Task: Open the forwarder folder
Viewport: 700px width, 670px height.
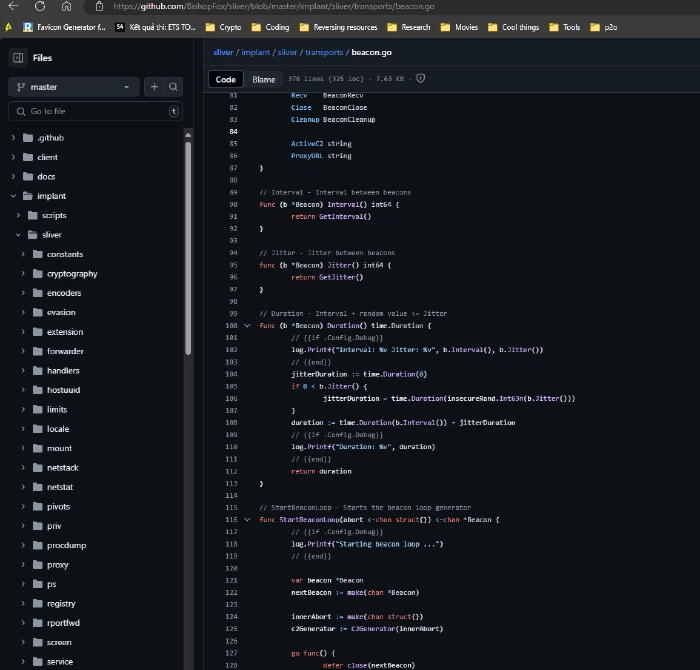Action: point(65,351)
